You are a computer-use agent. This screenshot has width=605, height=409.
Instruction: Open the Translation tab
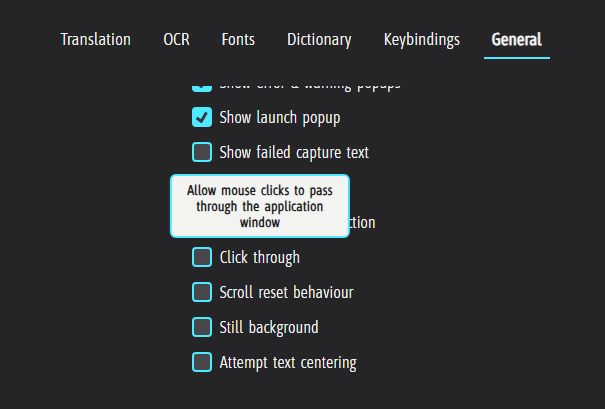pos(95,40)
